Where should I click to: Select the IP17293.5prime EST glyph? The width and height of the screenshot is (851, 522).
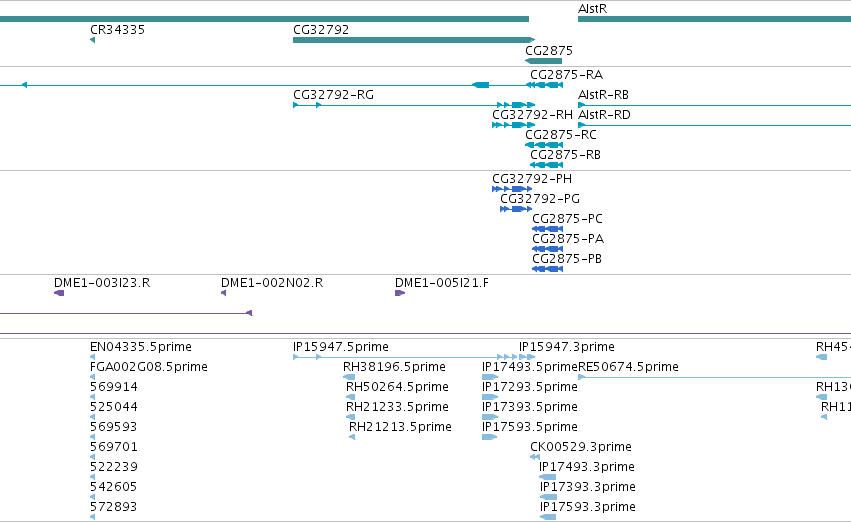coord(490,397)
